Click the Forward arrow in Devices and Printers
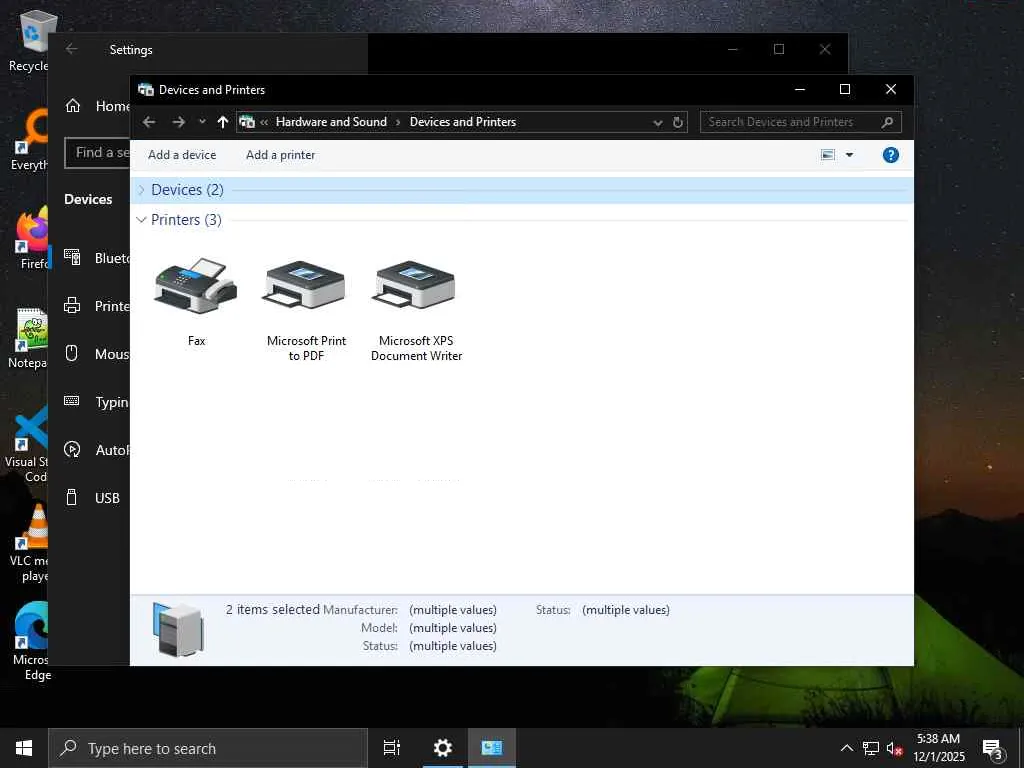Viewport: 1024px width, 768px height. [178, 122]
